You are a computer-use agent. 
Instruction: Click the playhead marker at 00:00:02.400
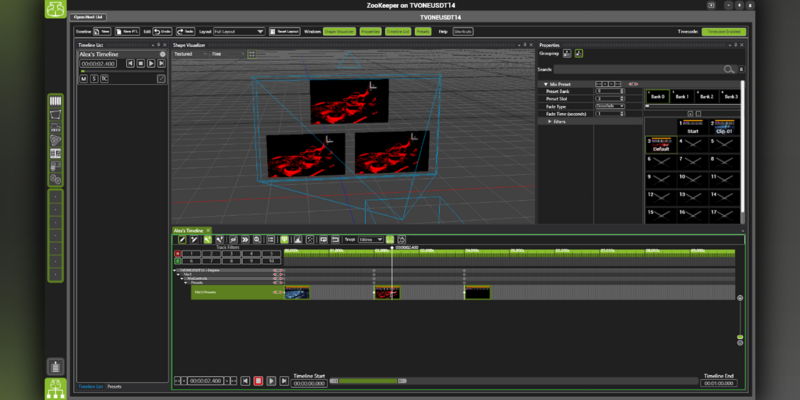pyautogui.click(x=392, y=247)
